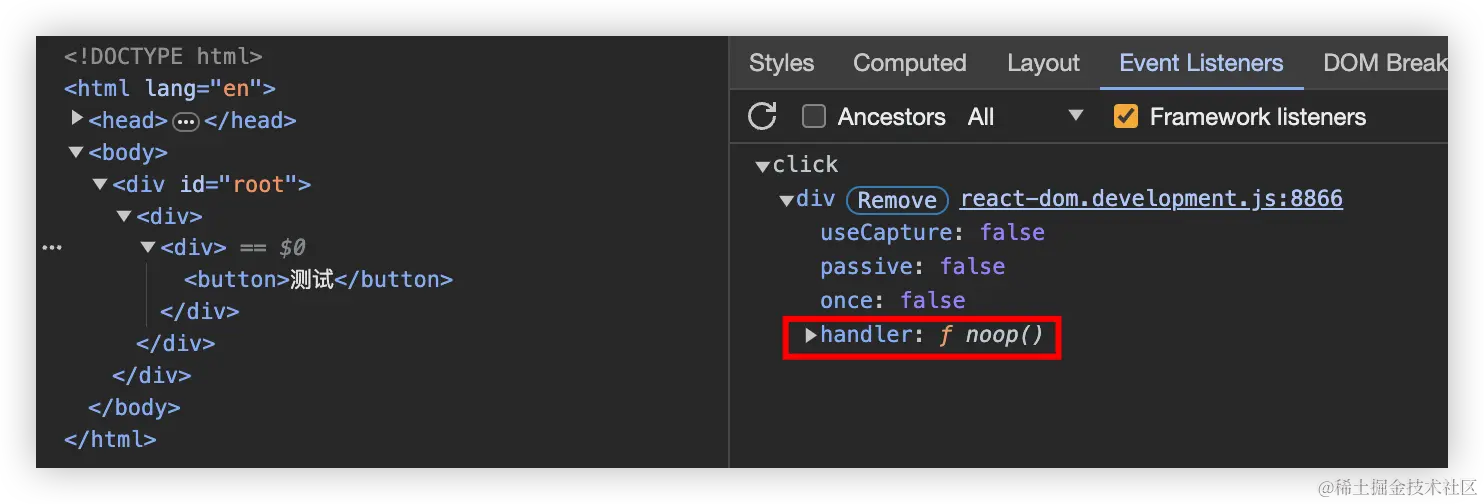1484x504 pixels.
Task: Click the refresh event listeners icon
Action: pyautogui.click(x=762, y=117)
